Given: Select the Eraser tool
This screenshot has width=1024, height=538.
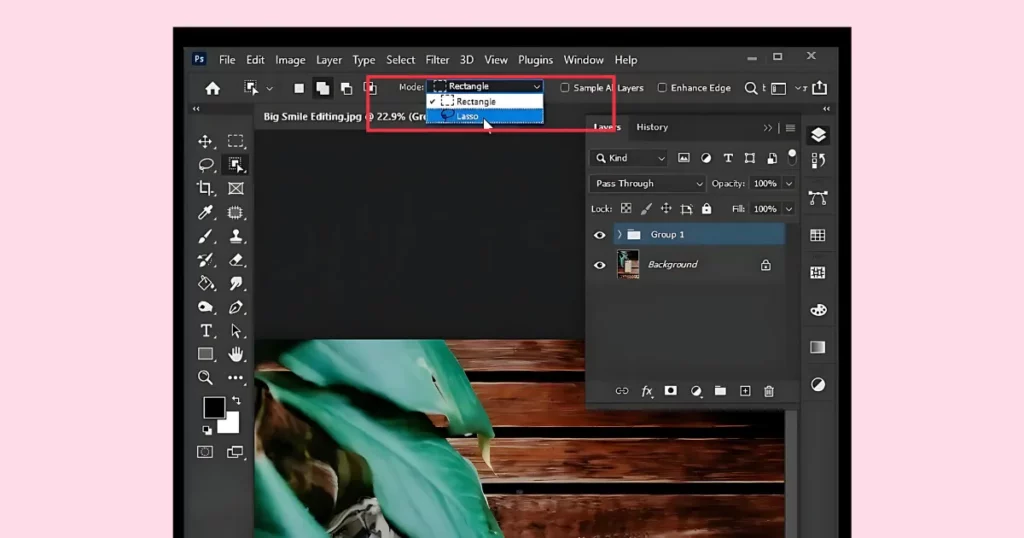Looking at the screenshot, I should (x=235, y=260).
